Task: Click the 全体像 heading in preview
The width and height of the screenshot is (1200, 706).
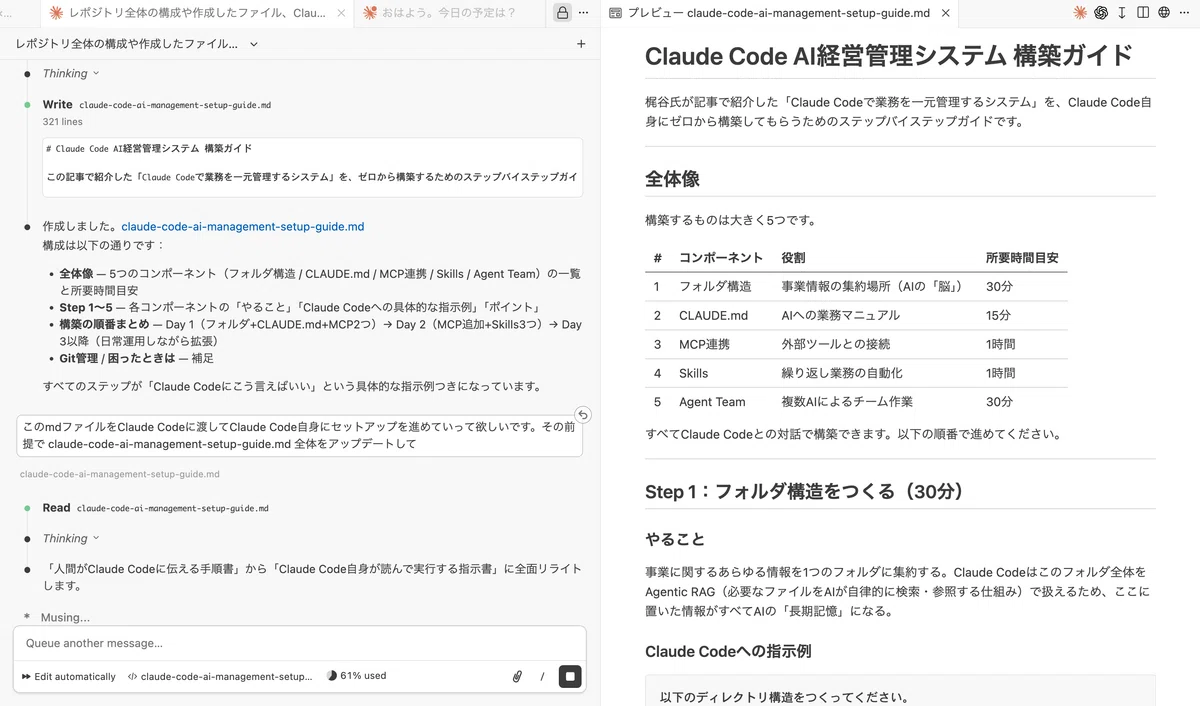Action: click(x=672, y=179)
